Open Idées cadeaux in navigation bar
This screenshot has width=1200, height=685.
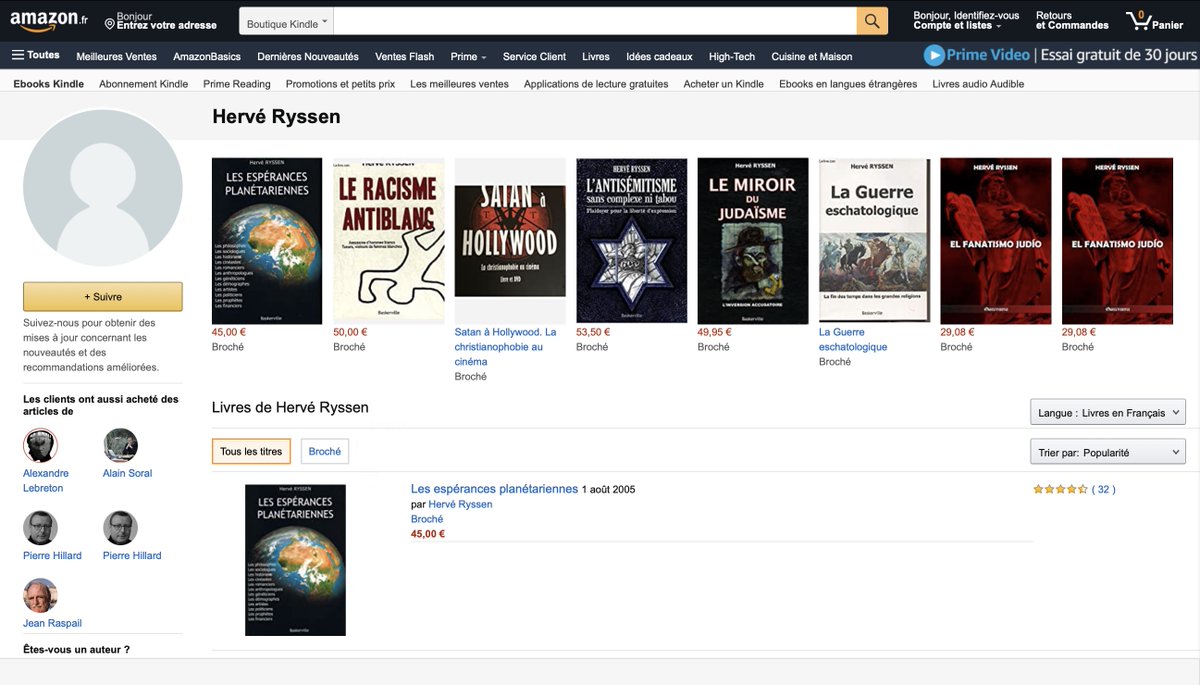659,57
